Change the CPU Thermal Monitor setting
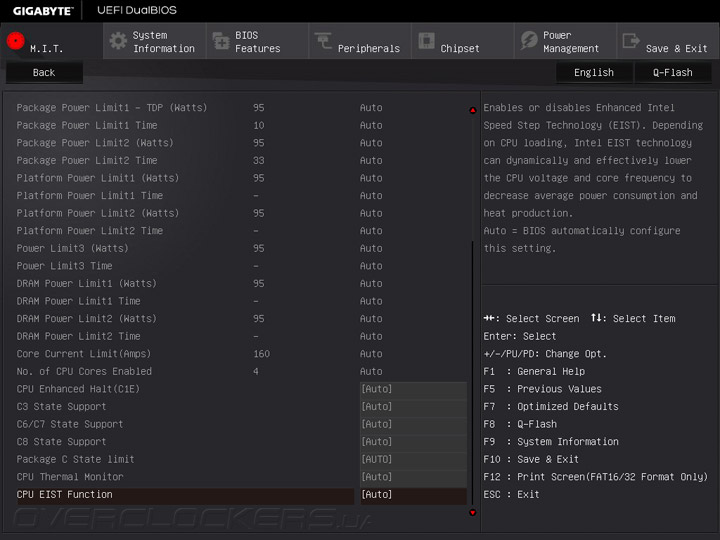This screenshot has width=720, height=540. [x=412, y=477]
